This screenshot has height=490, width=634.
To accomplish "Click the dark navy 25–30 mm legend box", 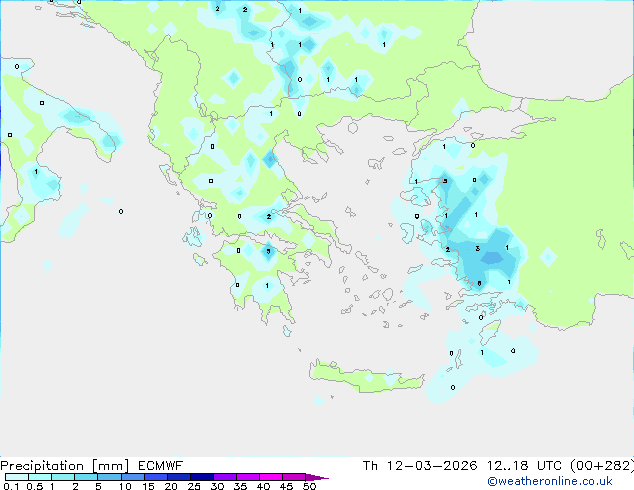I will click(202, 477).
